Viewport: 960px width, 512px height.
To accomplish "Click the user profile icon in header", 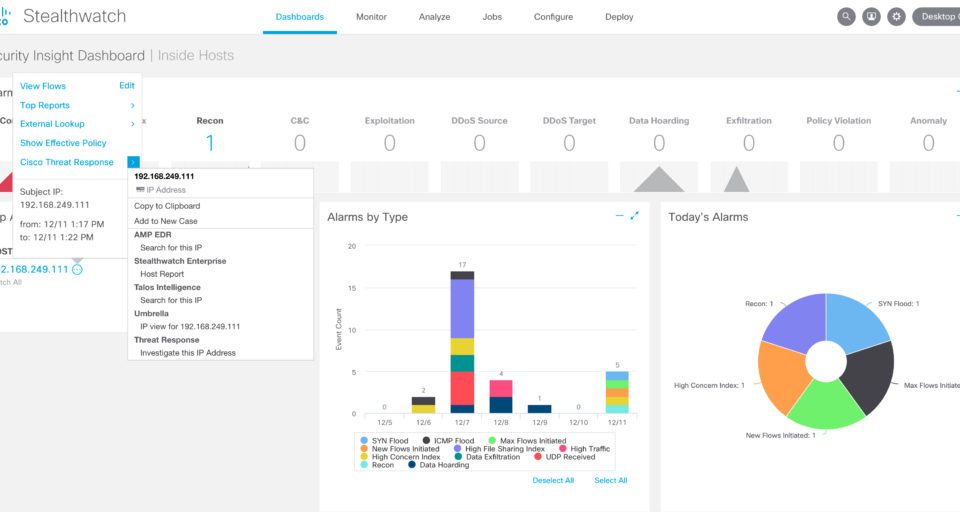I will [x=871, y=17].
